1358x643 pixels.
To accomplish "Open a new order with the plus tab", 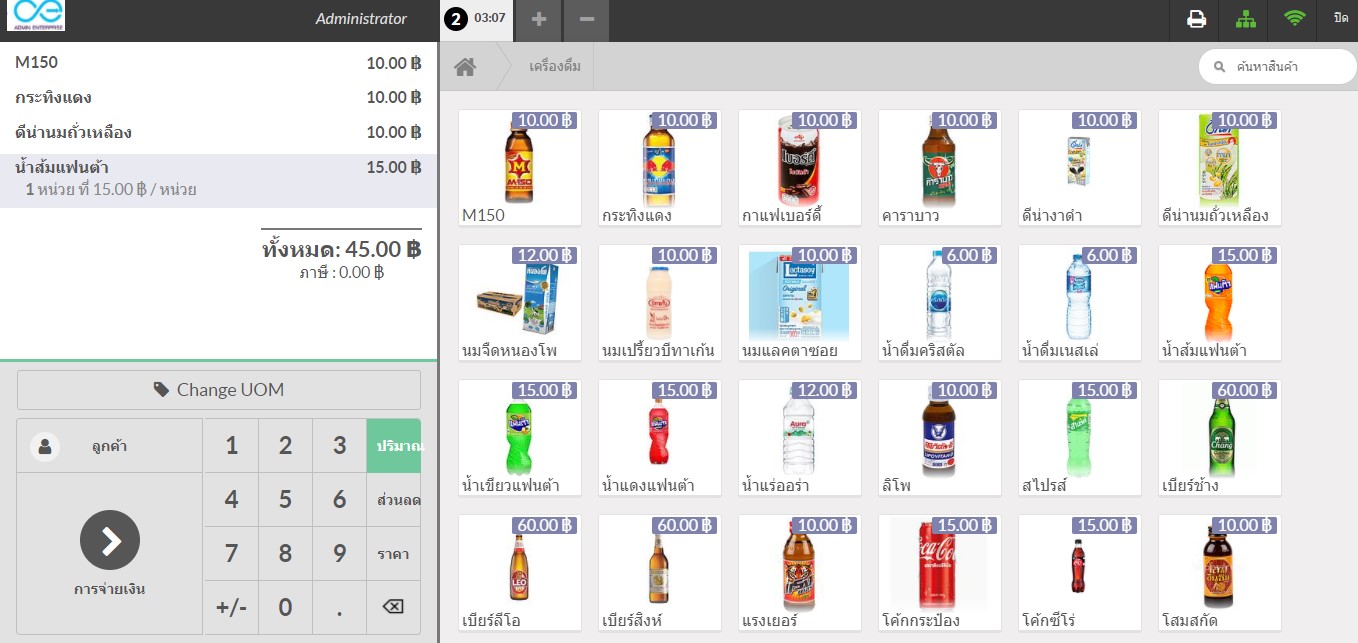I will pos(537,20).
